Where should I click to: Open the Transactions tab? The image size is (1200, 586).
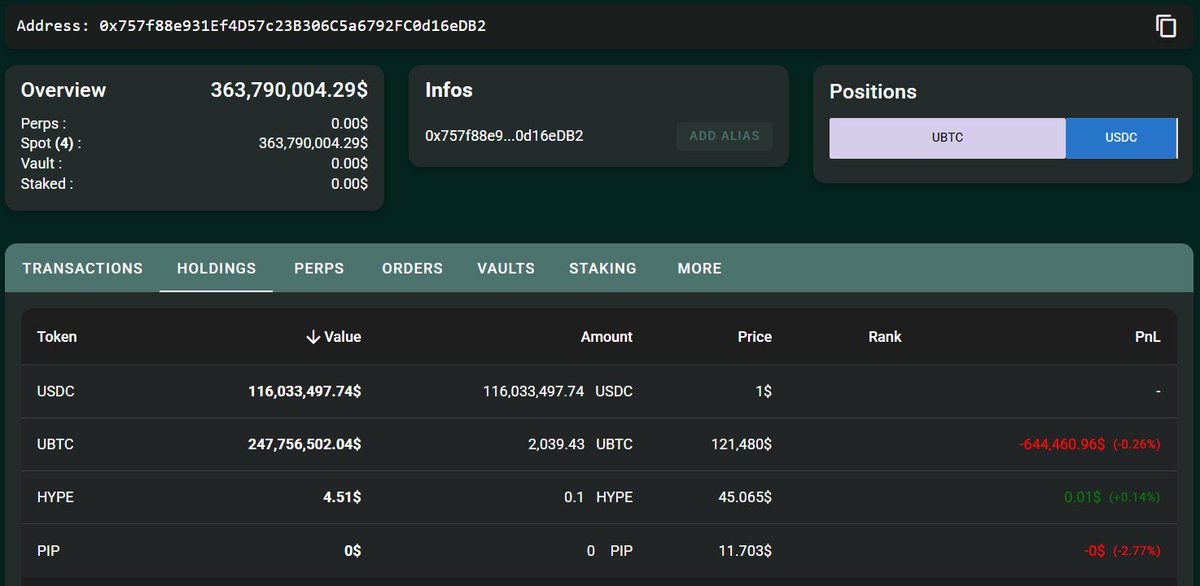tap(82, 268)
